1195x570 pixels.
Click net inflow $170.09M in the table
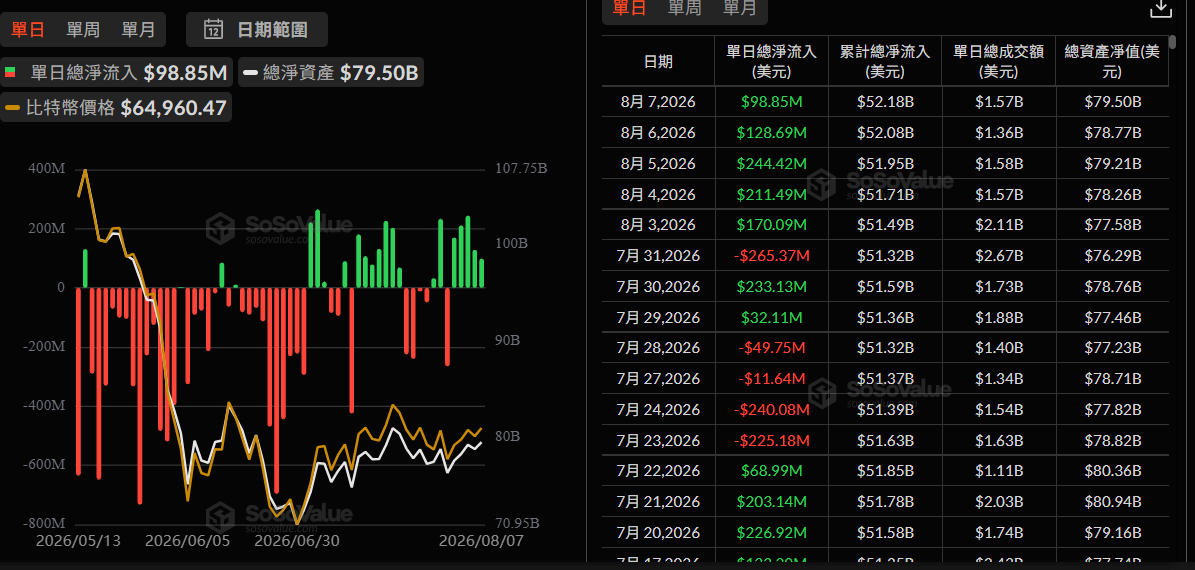coord(771,225)
